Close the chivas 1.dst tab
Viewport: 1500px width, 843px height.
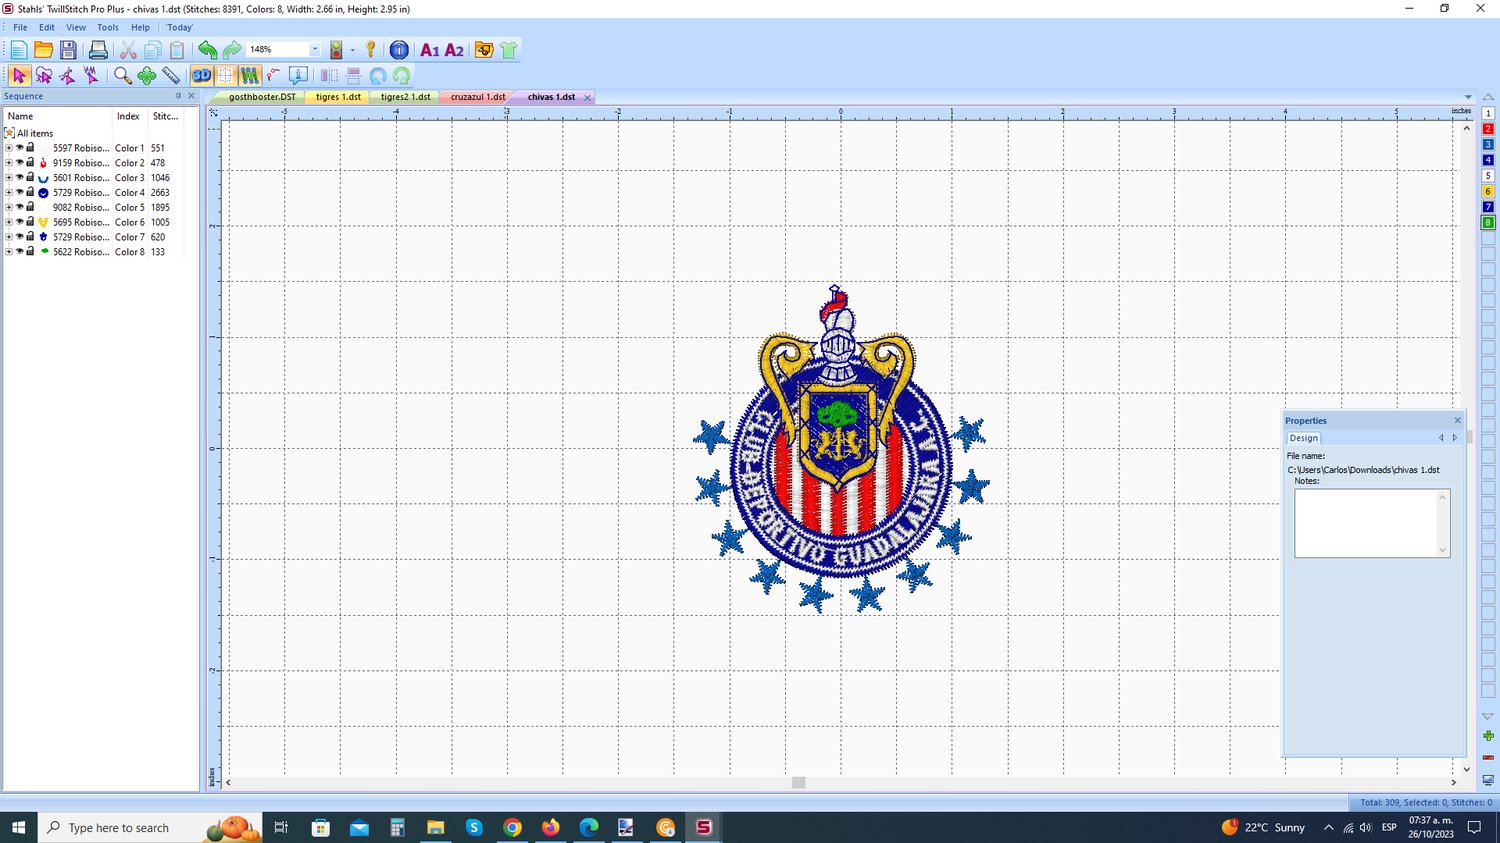pos(587,98)
